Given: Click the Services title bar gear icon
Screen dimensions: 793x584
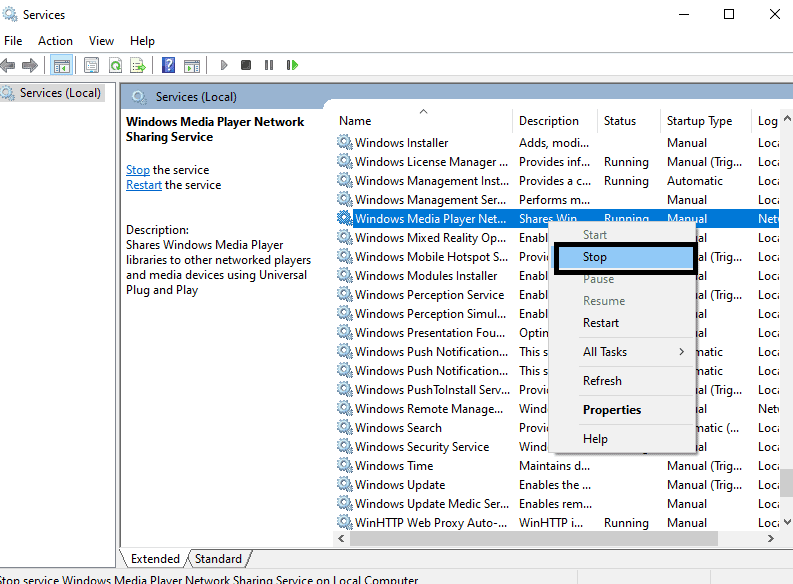Looking at the screenshot, I should pos(10,14).
